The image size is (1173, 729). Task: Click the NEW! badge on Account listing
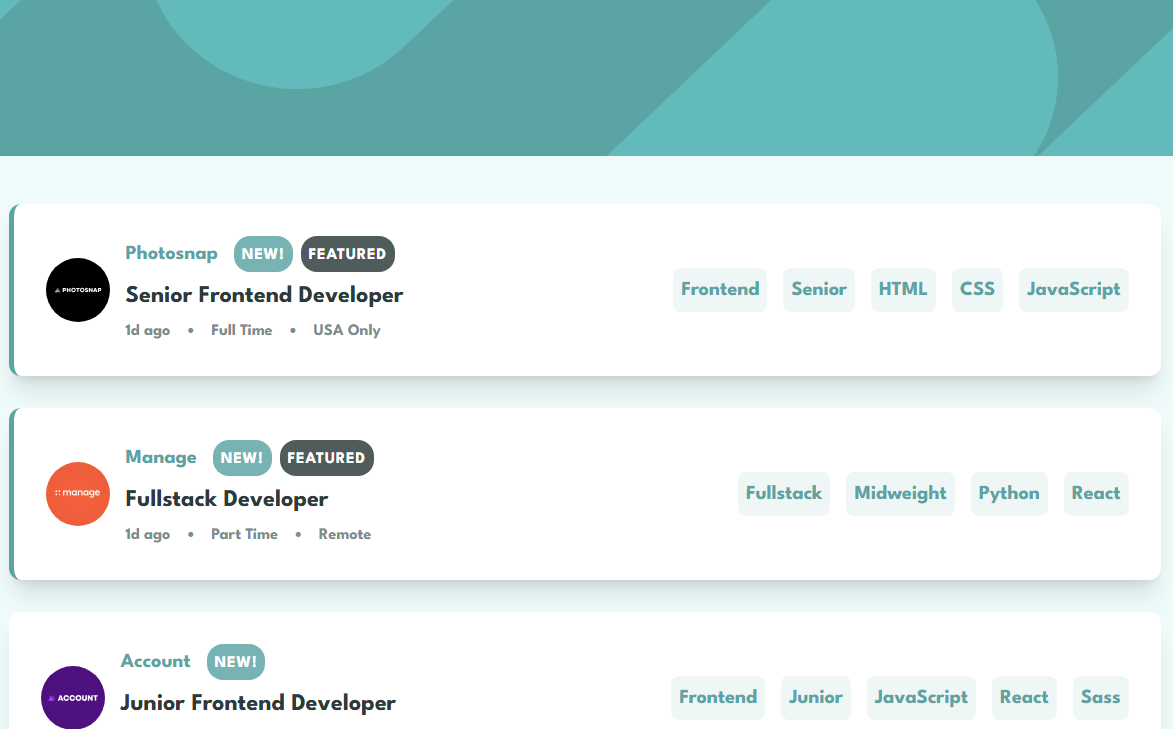click(x=235, y=662)
